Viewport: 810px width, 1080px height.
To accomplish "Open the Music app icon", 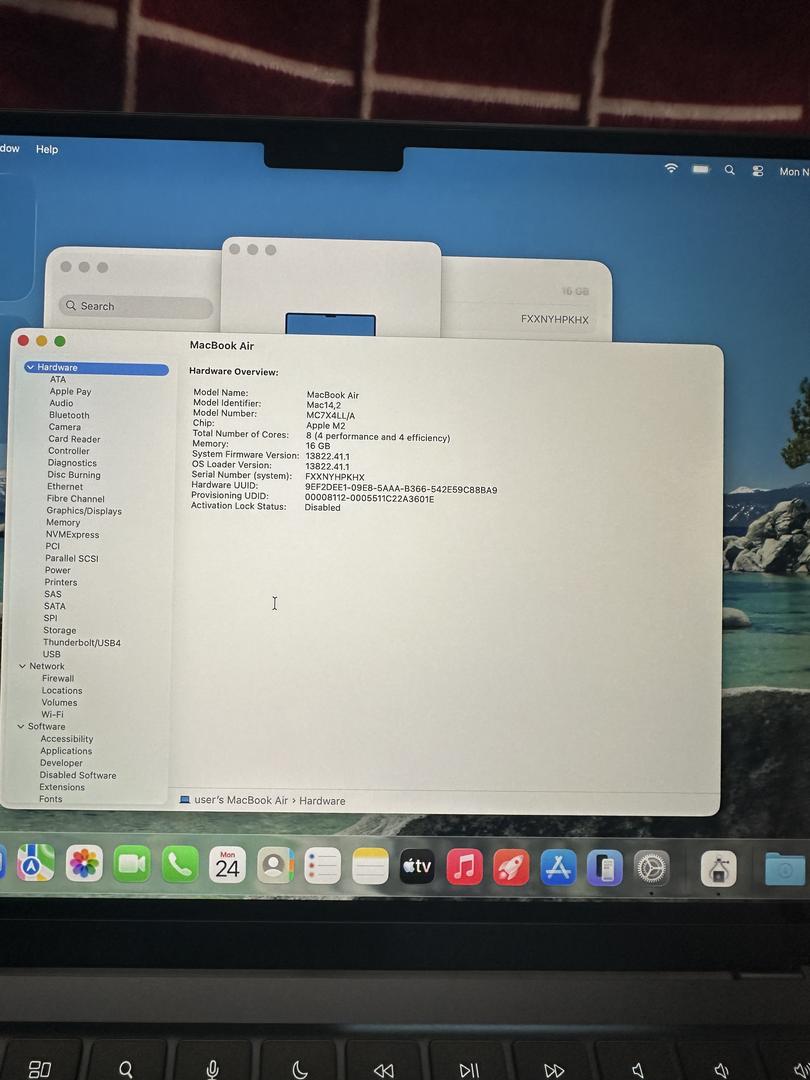I will [464, 866].
